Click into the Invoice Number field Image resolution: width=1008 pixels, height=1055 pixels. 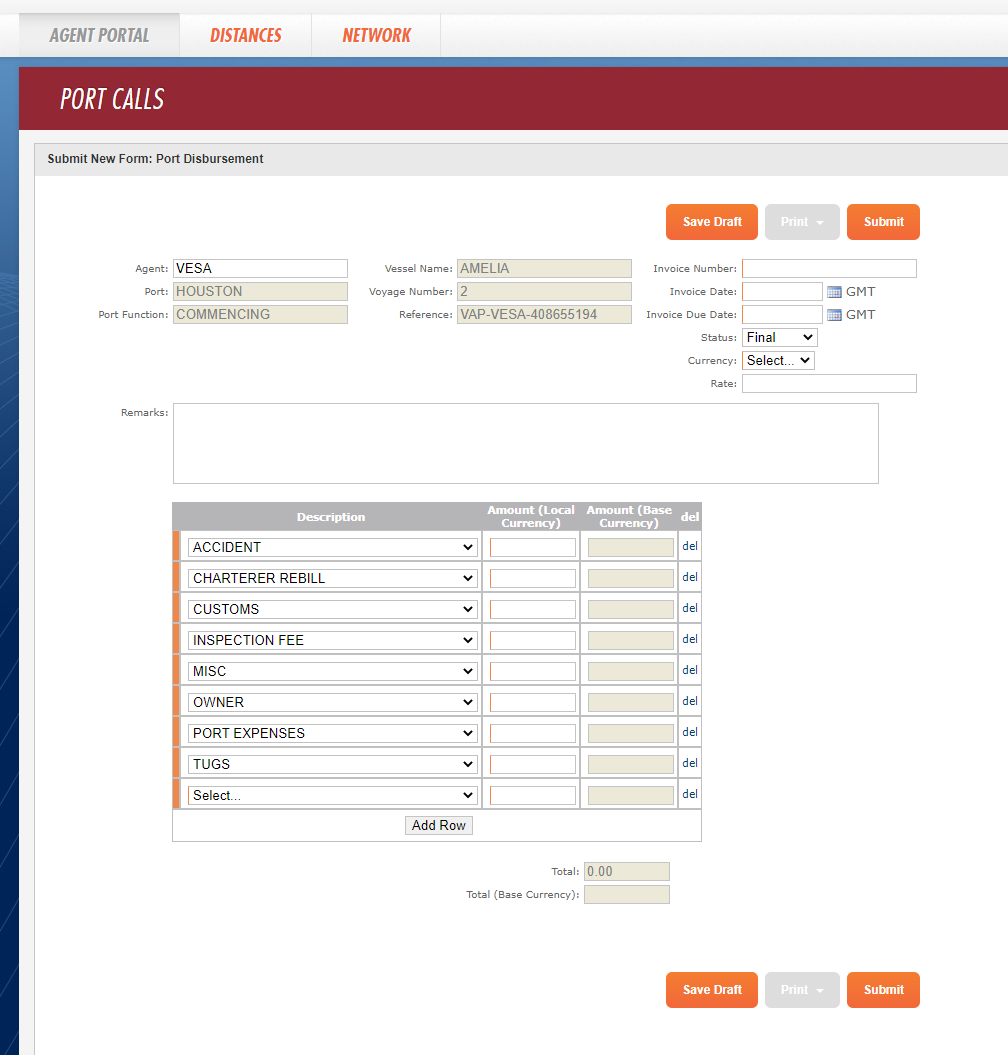[829, 268]
